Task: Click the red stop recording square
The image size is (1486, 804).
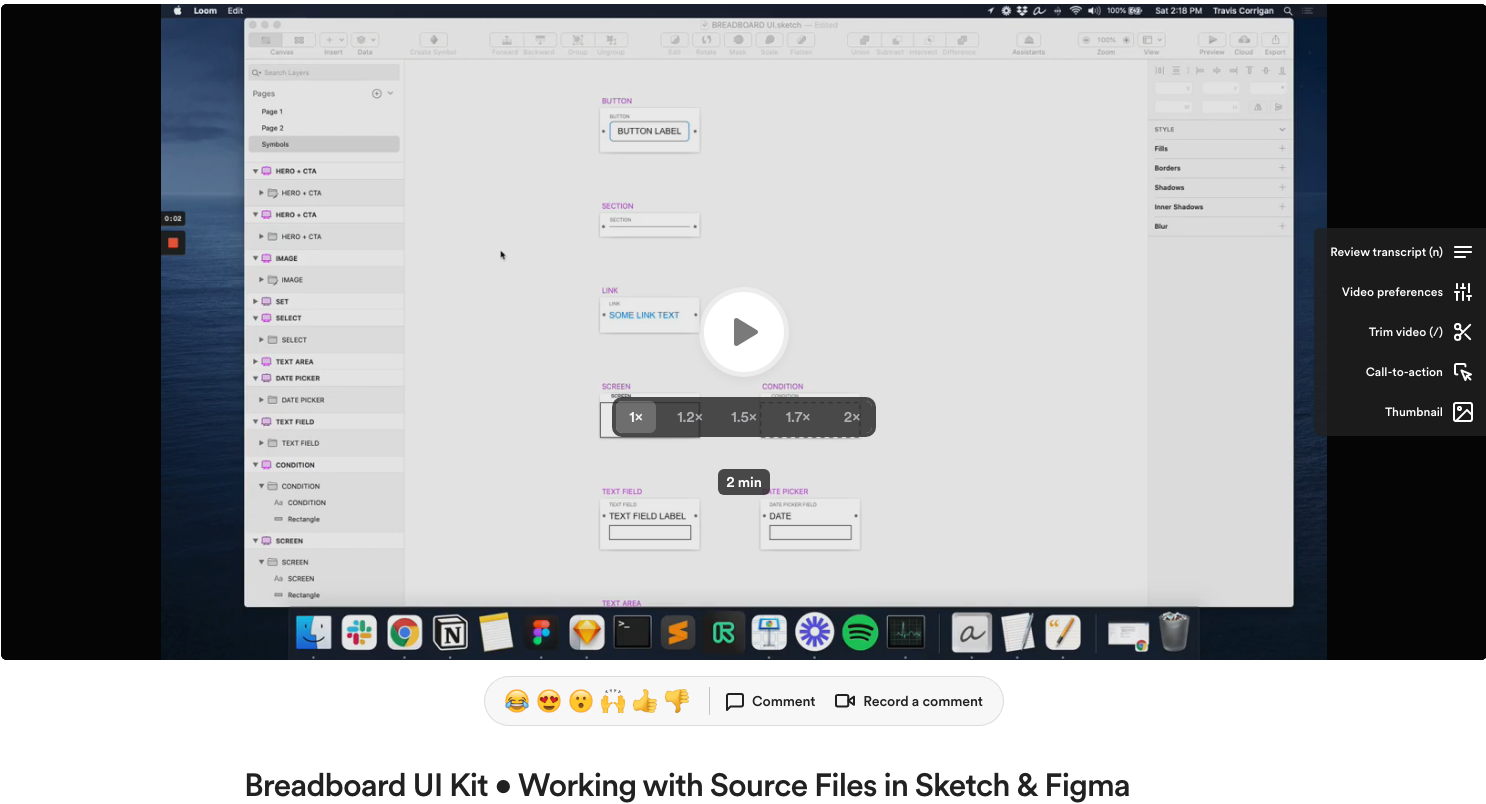Action: point(173,243)
